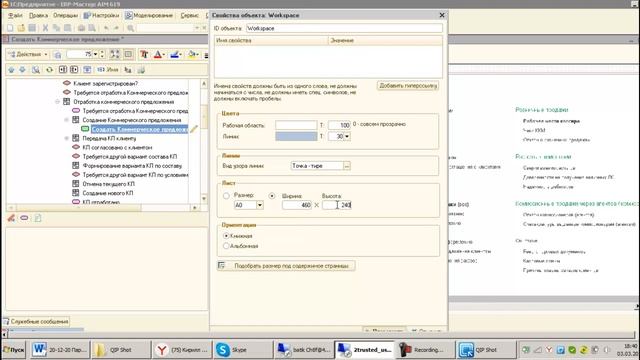Image resolution: width=640 pixels, height=360 pixels.
Task: Open the A0 sheet size dropdown
Action: click(x=260, y=205)
